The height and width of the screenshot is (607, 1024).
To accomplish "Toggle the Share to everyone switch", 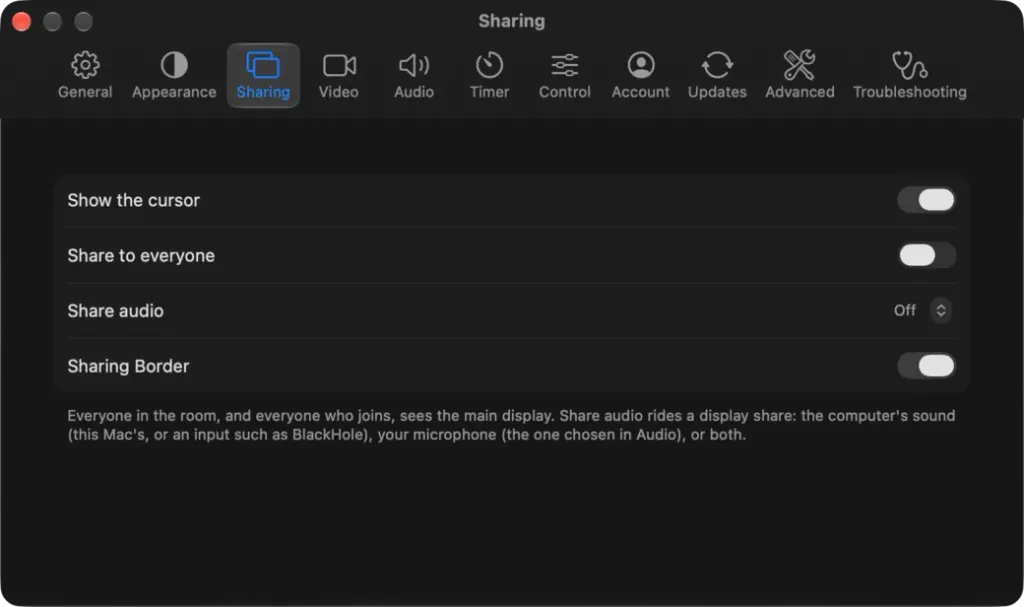I will pyautogui.click(x=926, y=255).
